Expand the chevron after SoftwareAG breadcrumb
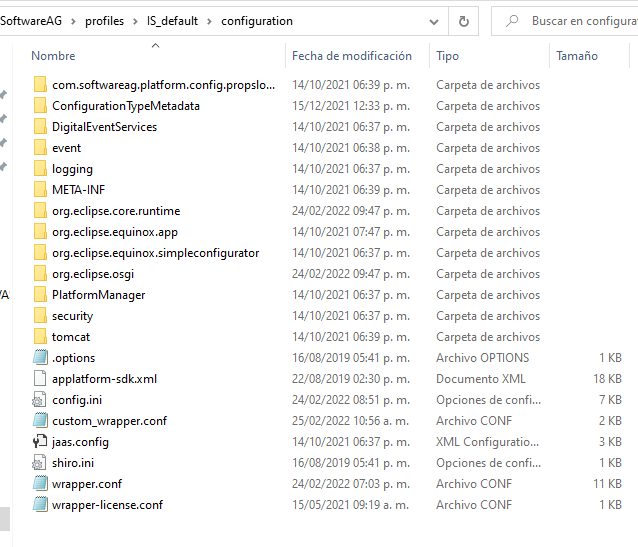Viewport: 638px width, 547px height. click(73, 21)
